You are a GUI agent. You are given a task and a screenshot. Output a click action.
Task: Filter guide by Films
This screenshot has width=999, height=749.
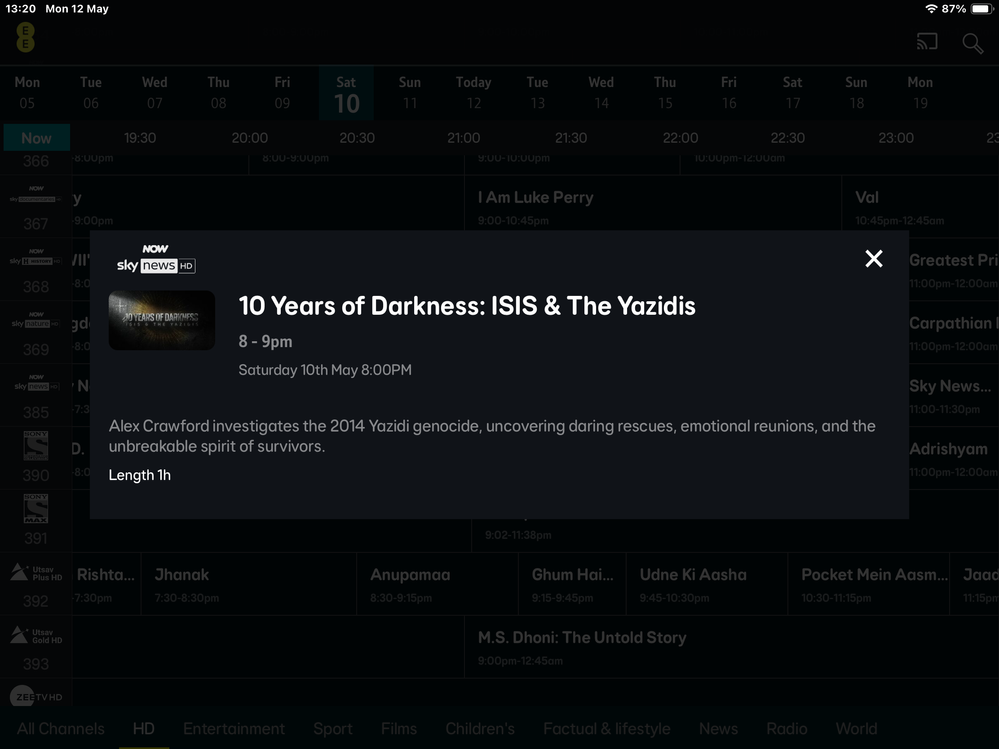pyautogui.click(x=399, y=729)
